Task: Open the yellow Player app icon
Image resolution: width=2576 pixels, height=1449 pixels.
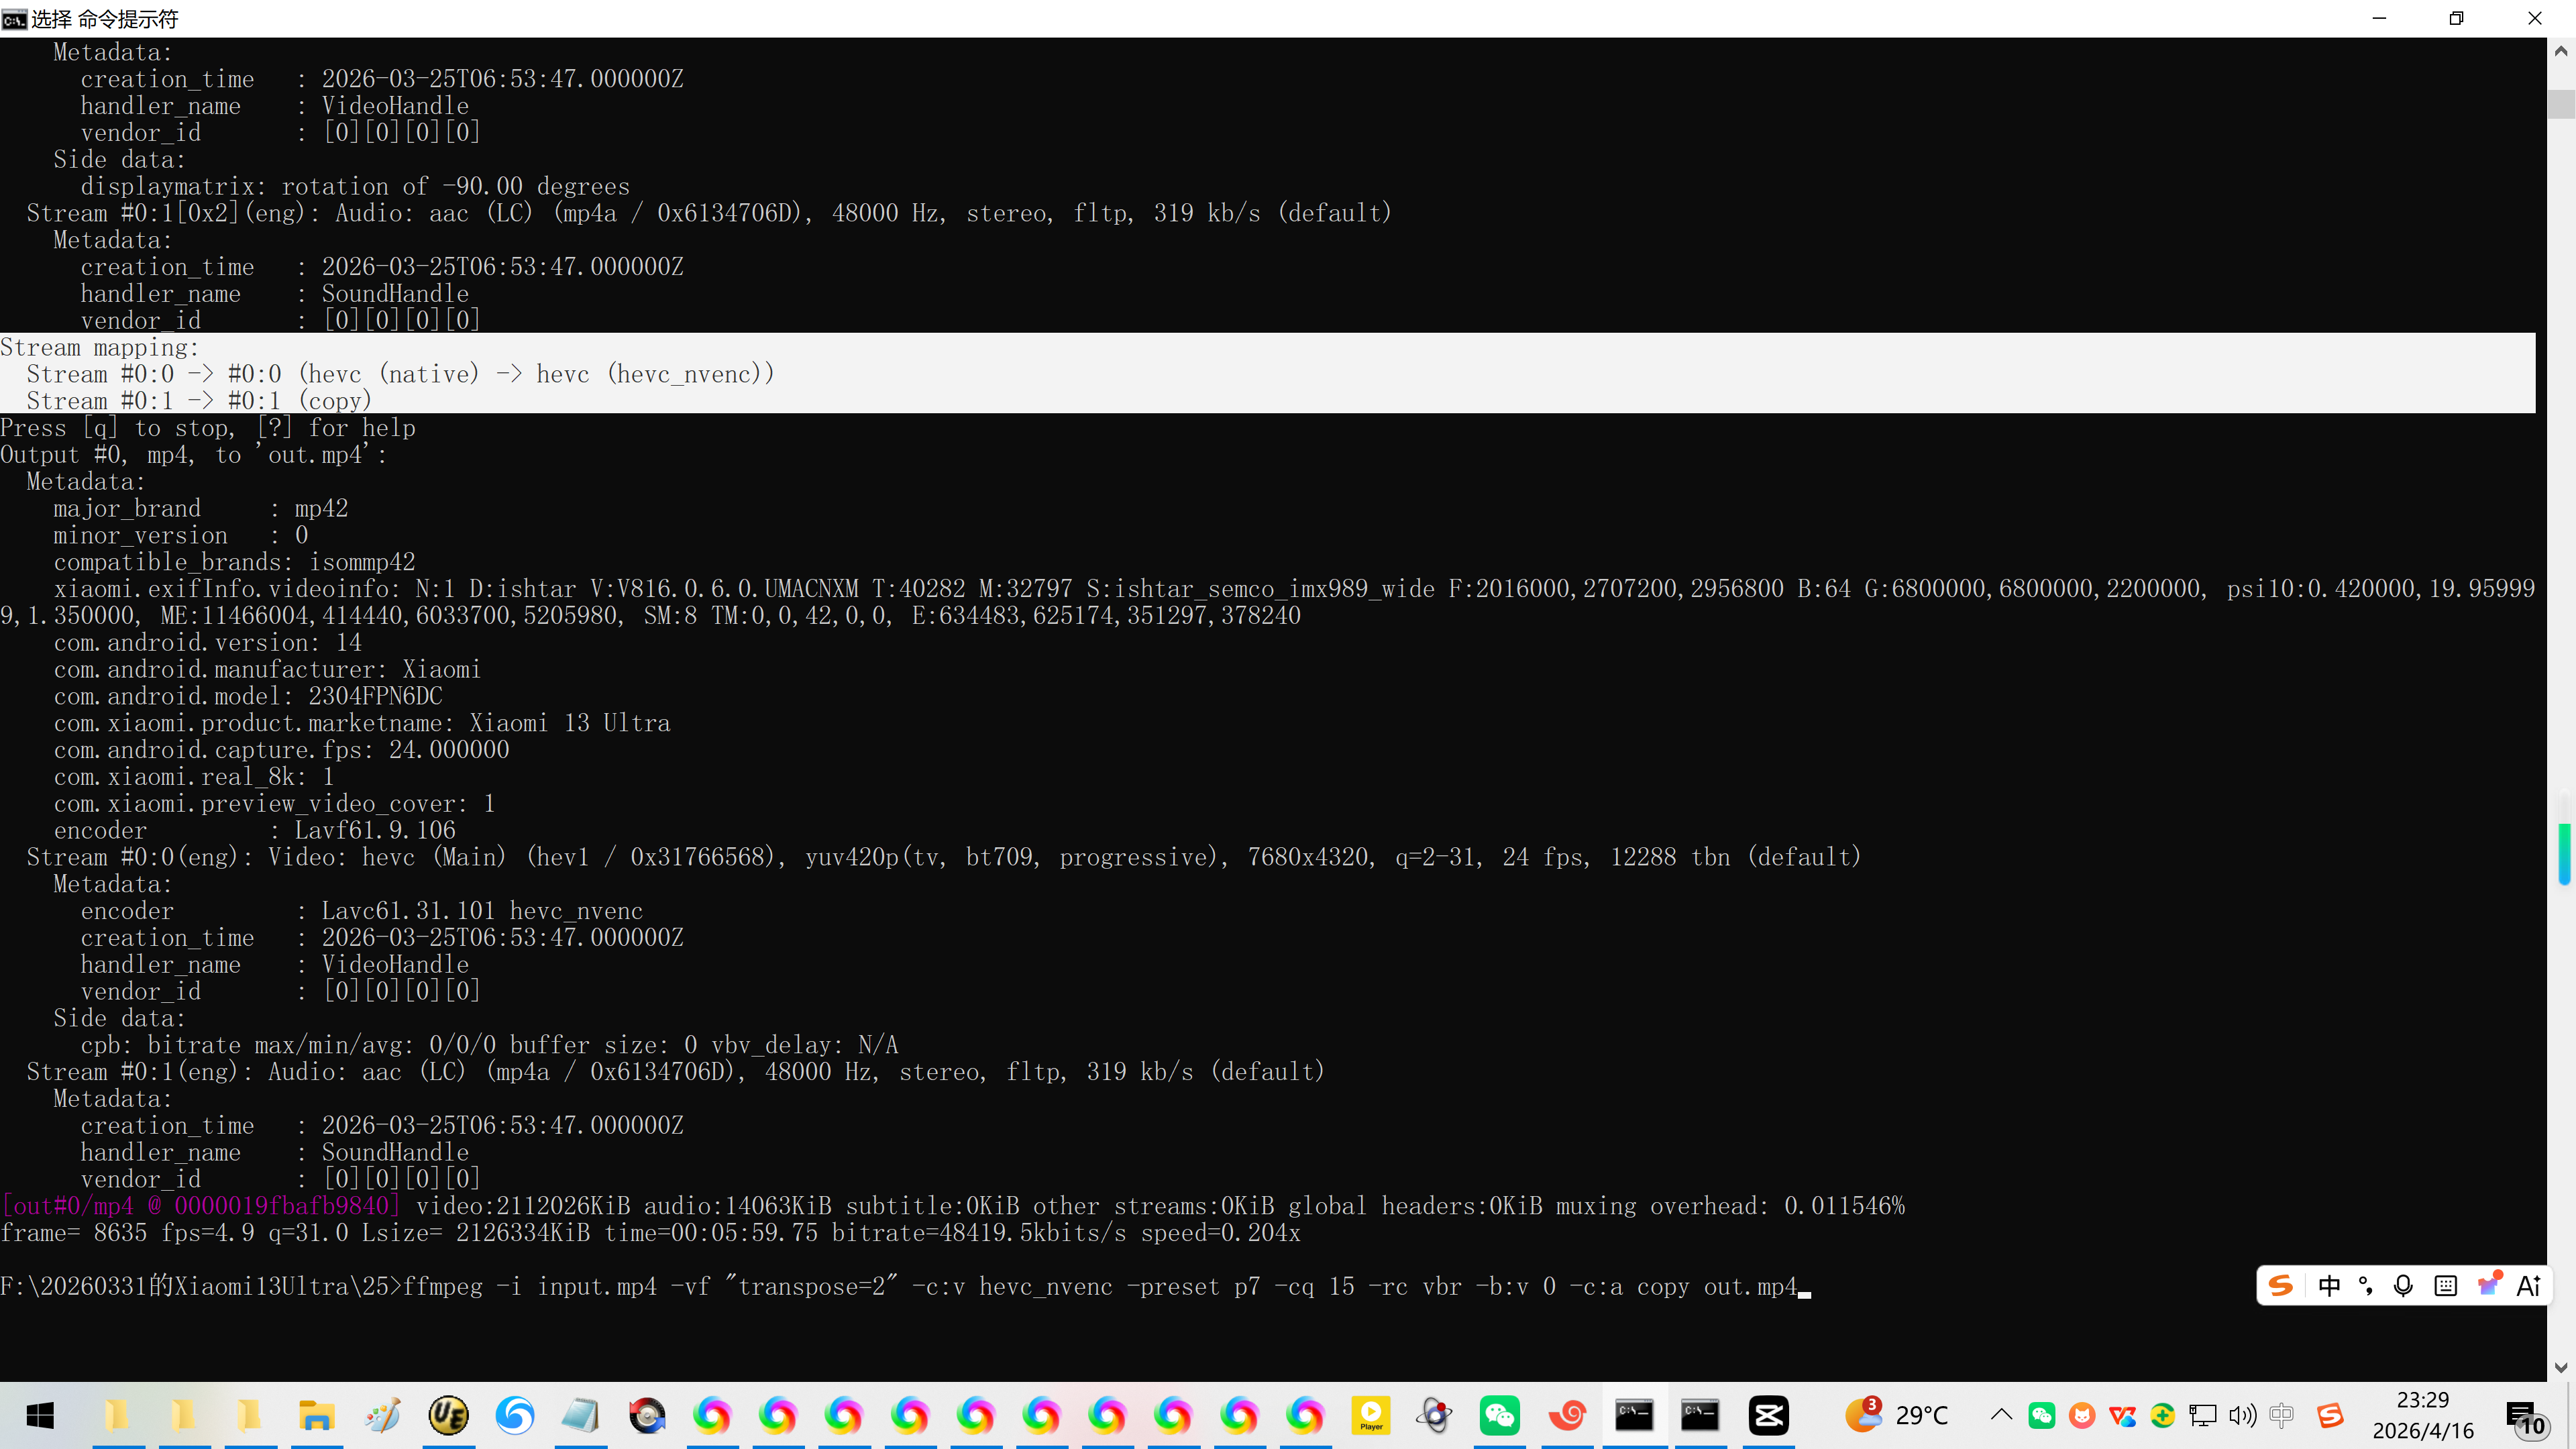Action: click(x=1371, y=1415)
